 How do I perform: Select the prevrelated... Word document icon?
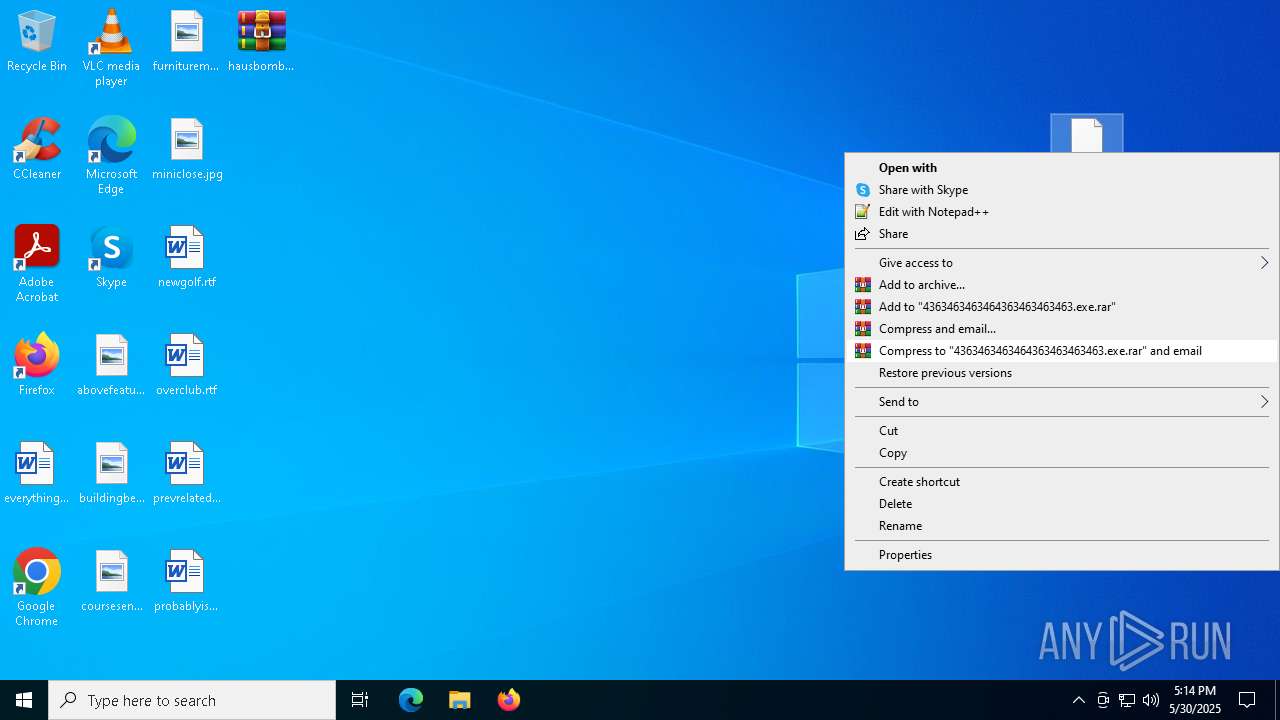[187, 474]
